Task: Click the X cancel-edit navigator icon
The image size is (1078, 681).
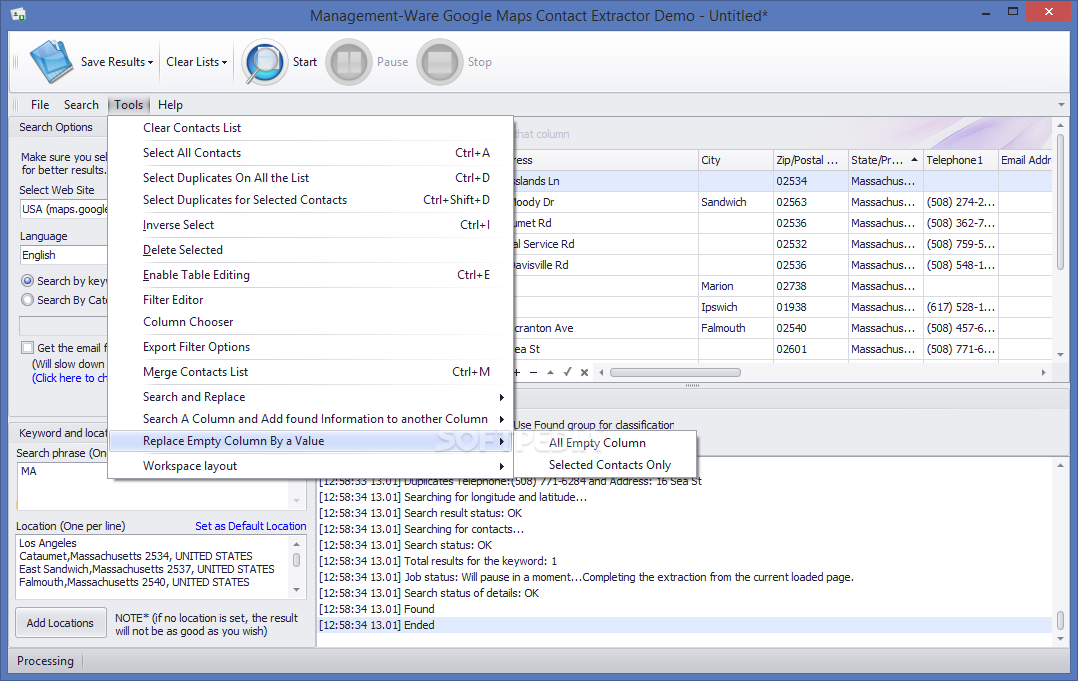Action: pyautogui.click(x=584, y=372)
